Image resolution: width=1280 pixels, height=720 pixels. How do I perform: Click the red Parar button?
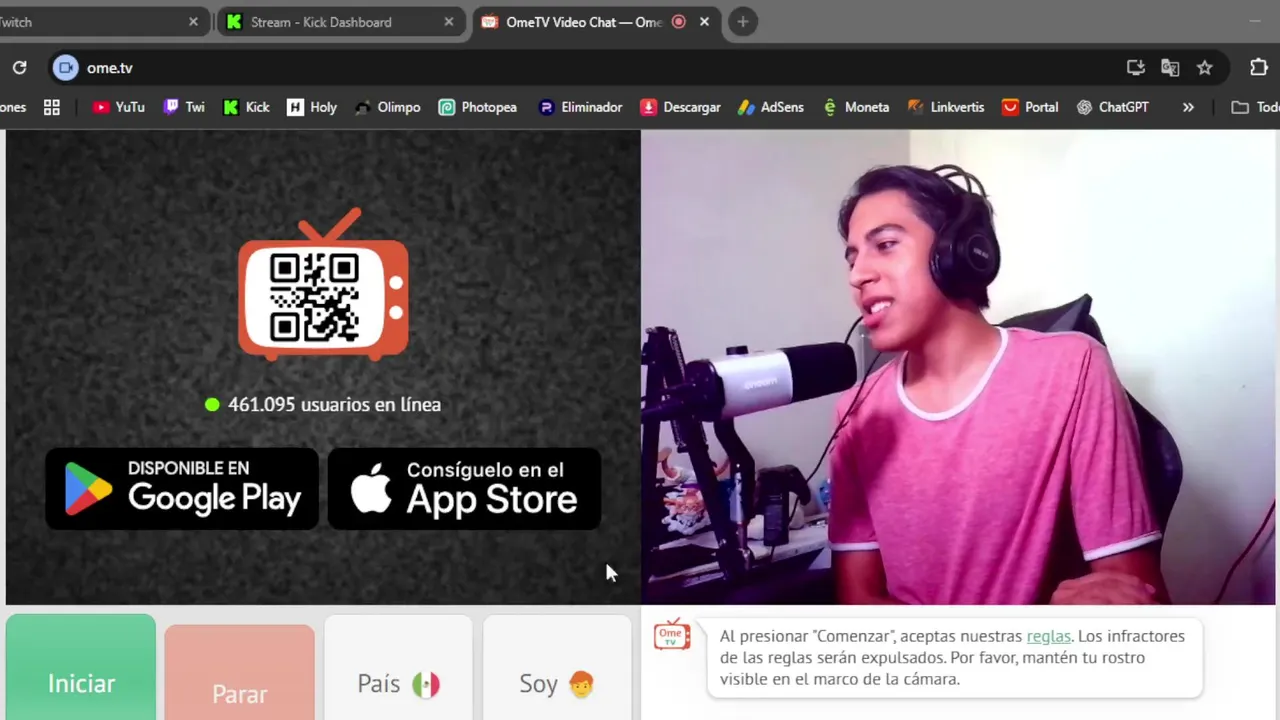[239, 672]
